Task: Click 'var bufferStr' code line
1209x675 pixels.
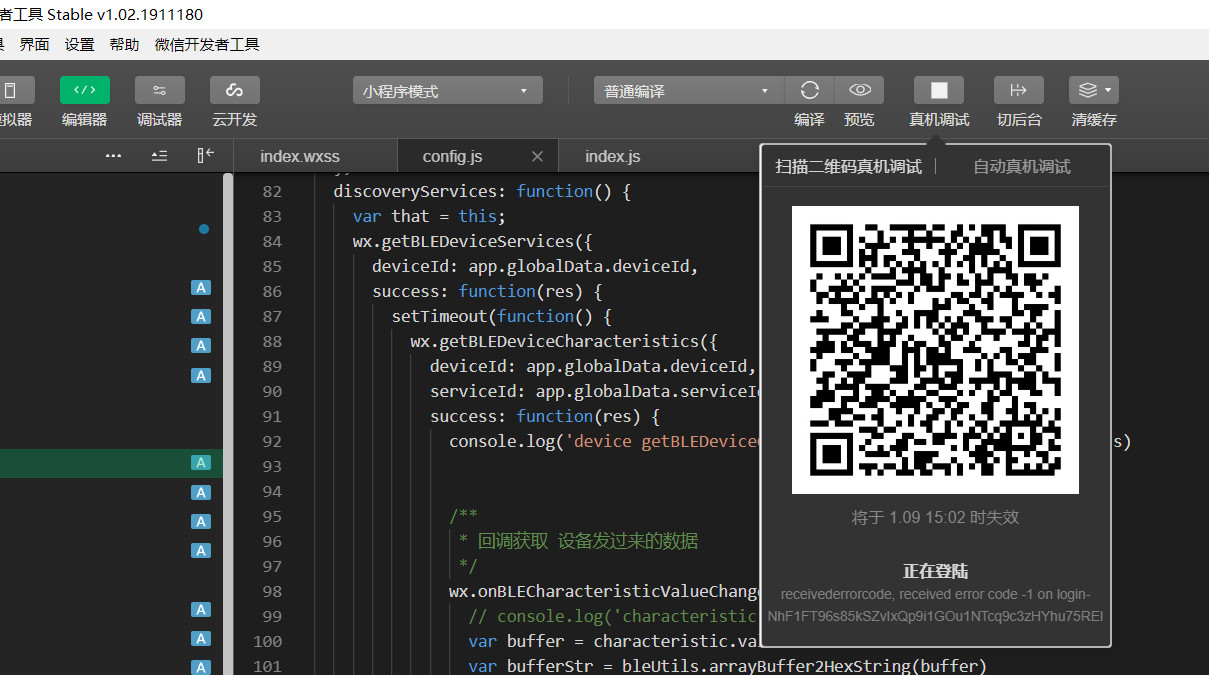Action: click(728, 666)
